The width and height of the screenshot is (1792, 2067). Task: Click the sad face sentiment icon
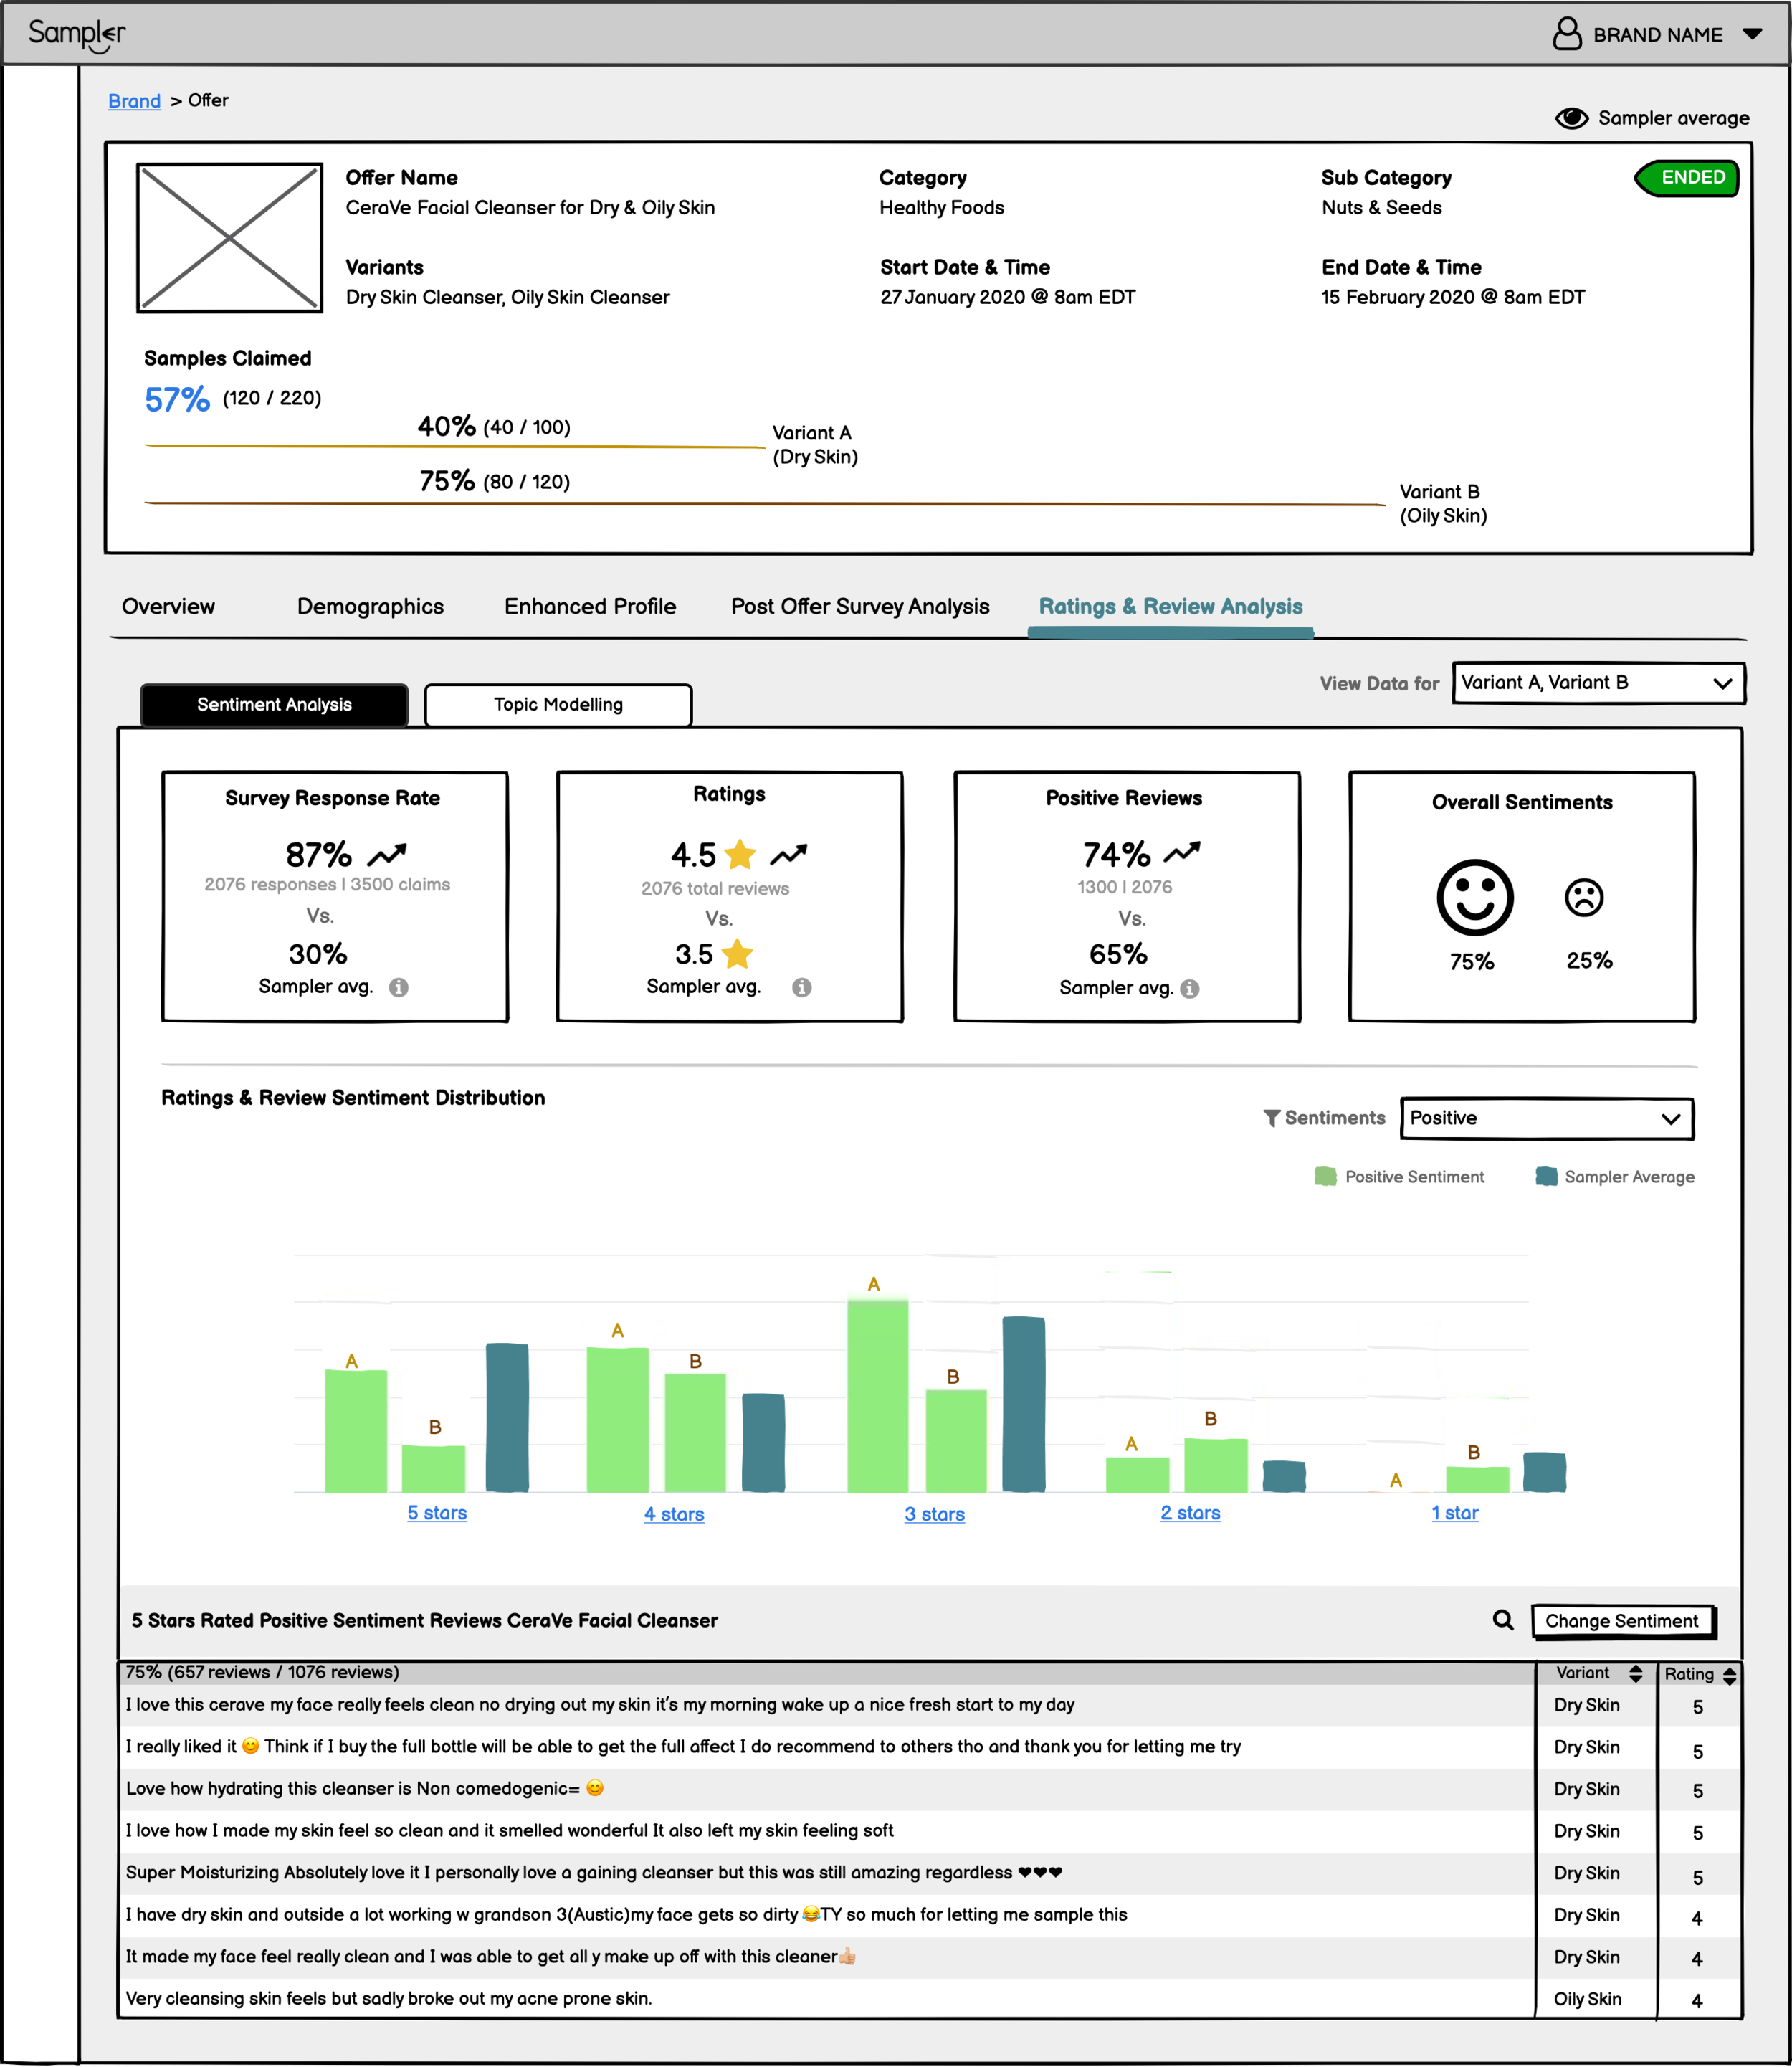tap(1584, 897)
